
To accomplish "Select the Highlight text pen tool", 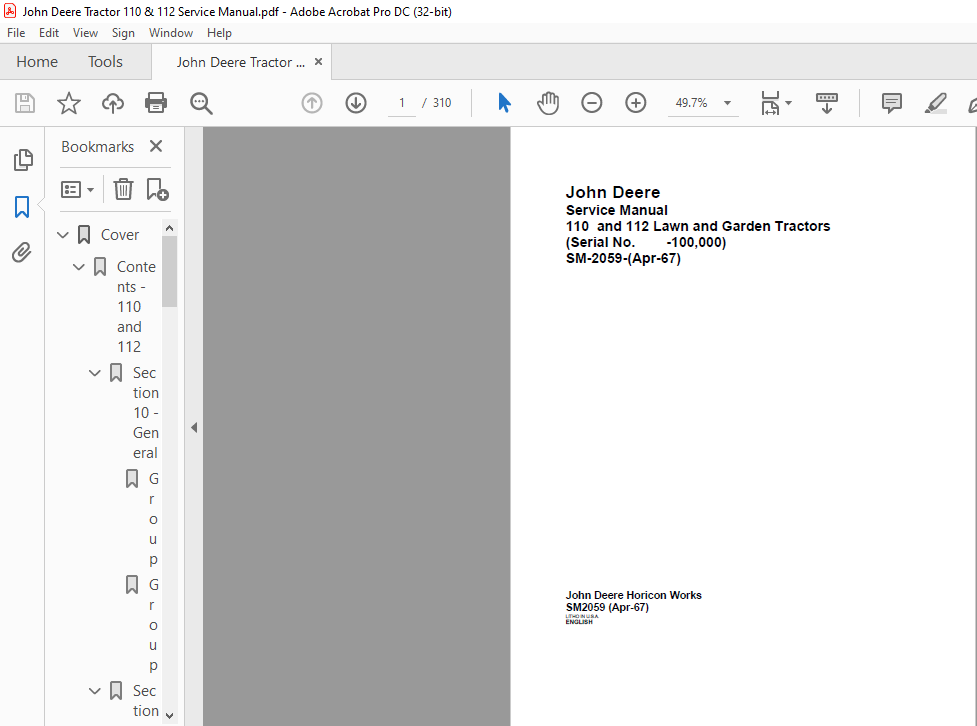I will [x=935, y=103].
